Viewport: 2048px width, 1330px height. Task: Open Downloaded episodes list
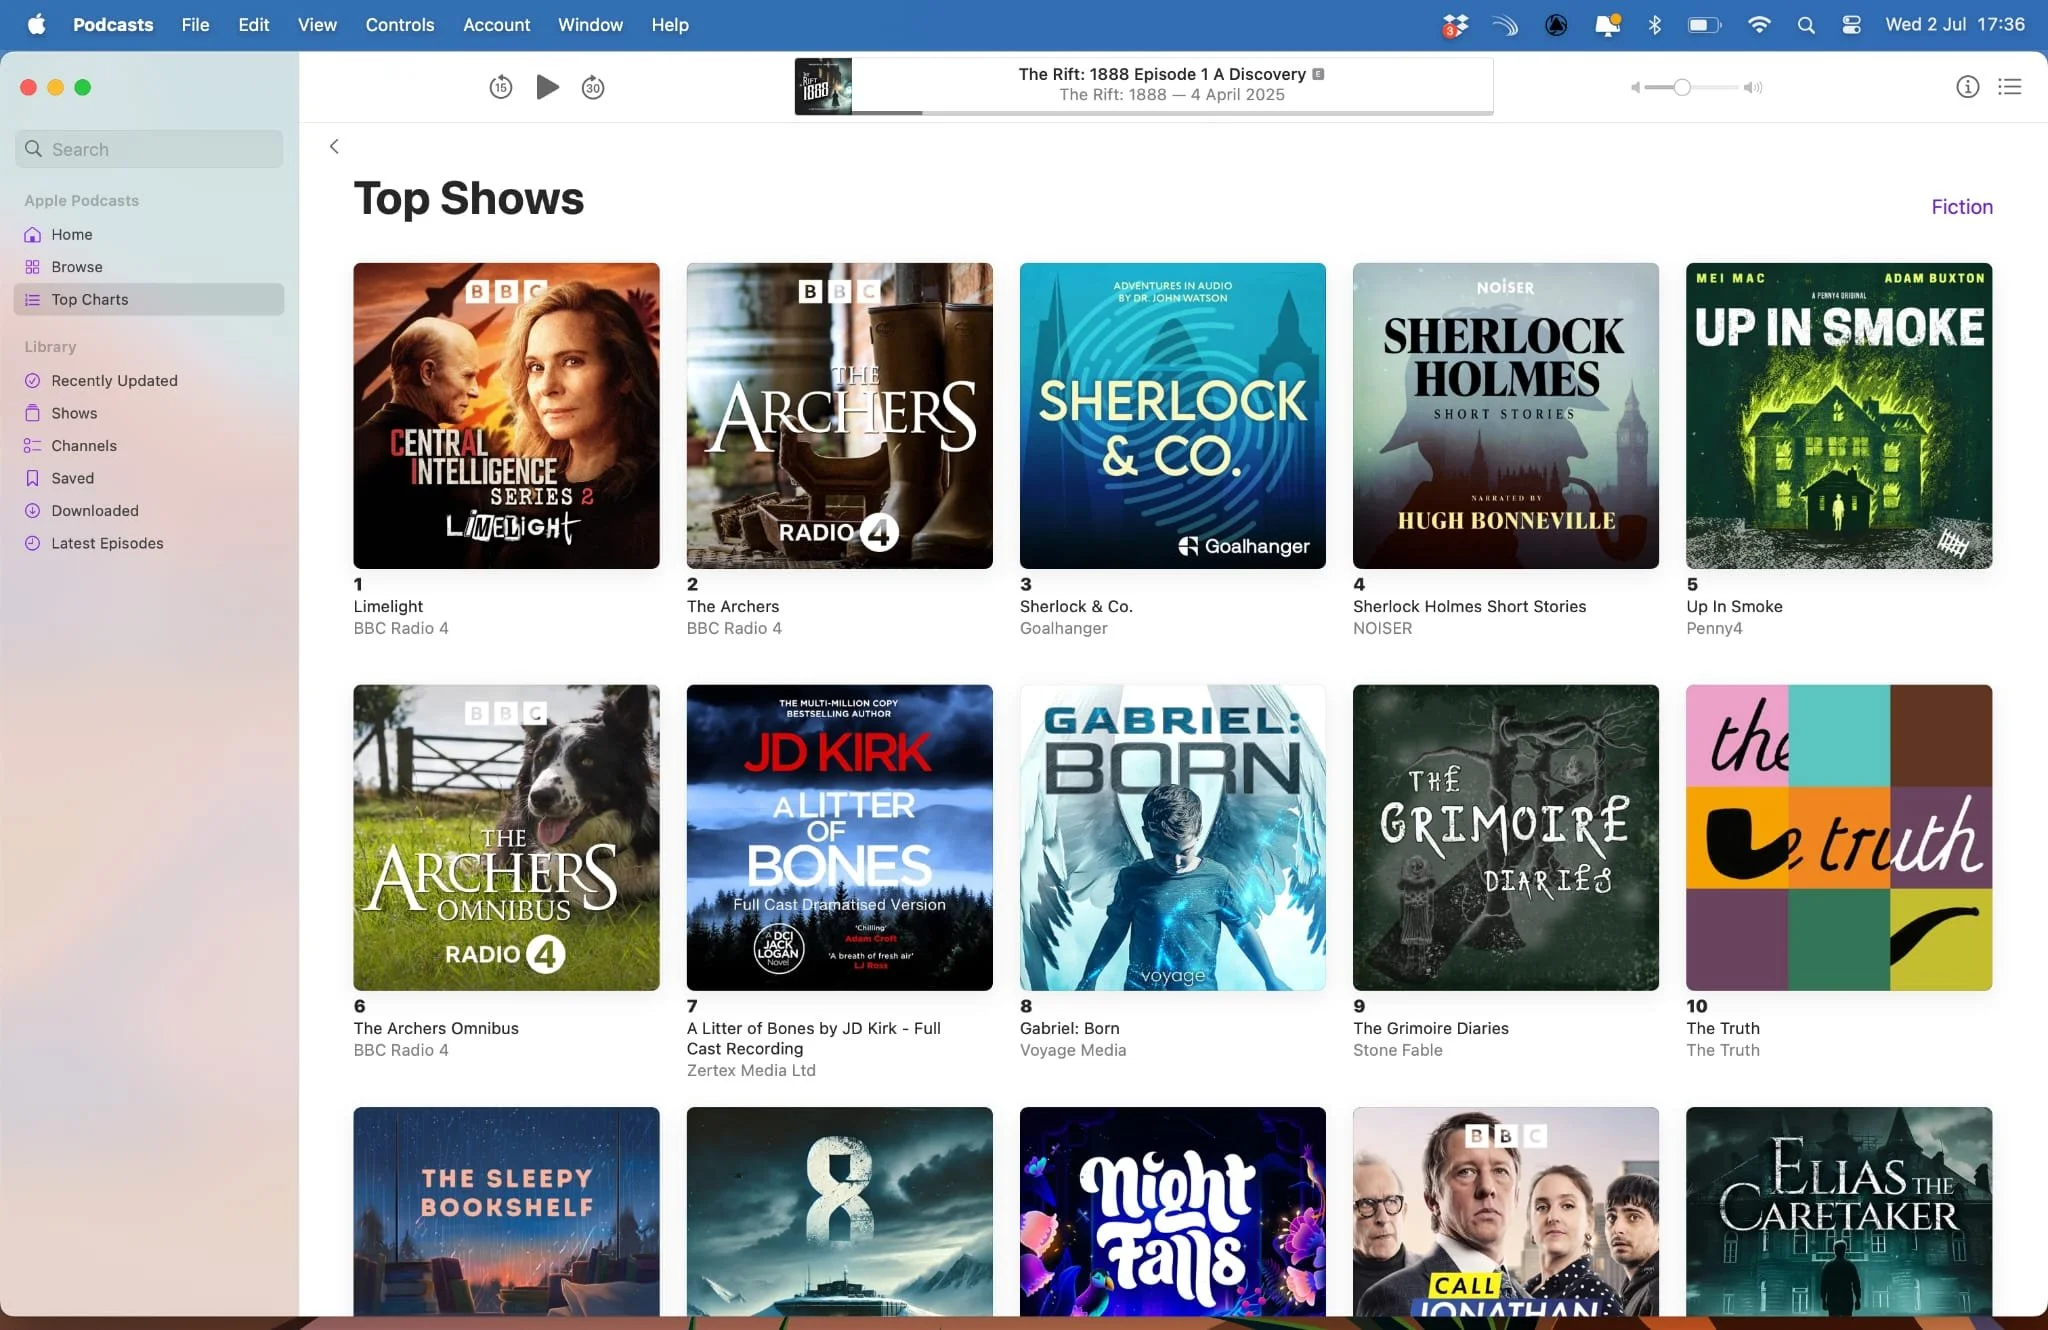click(149, 510)
